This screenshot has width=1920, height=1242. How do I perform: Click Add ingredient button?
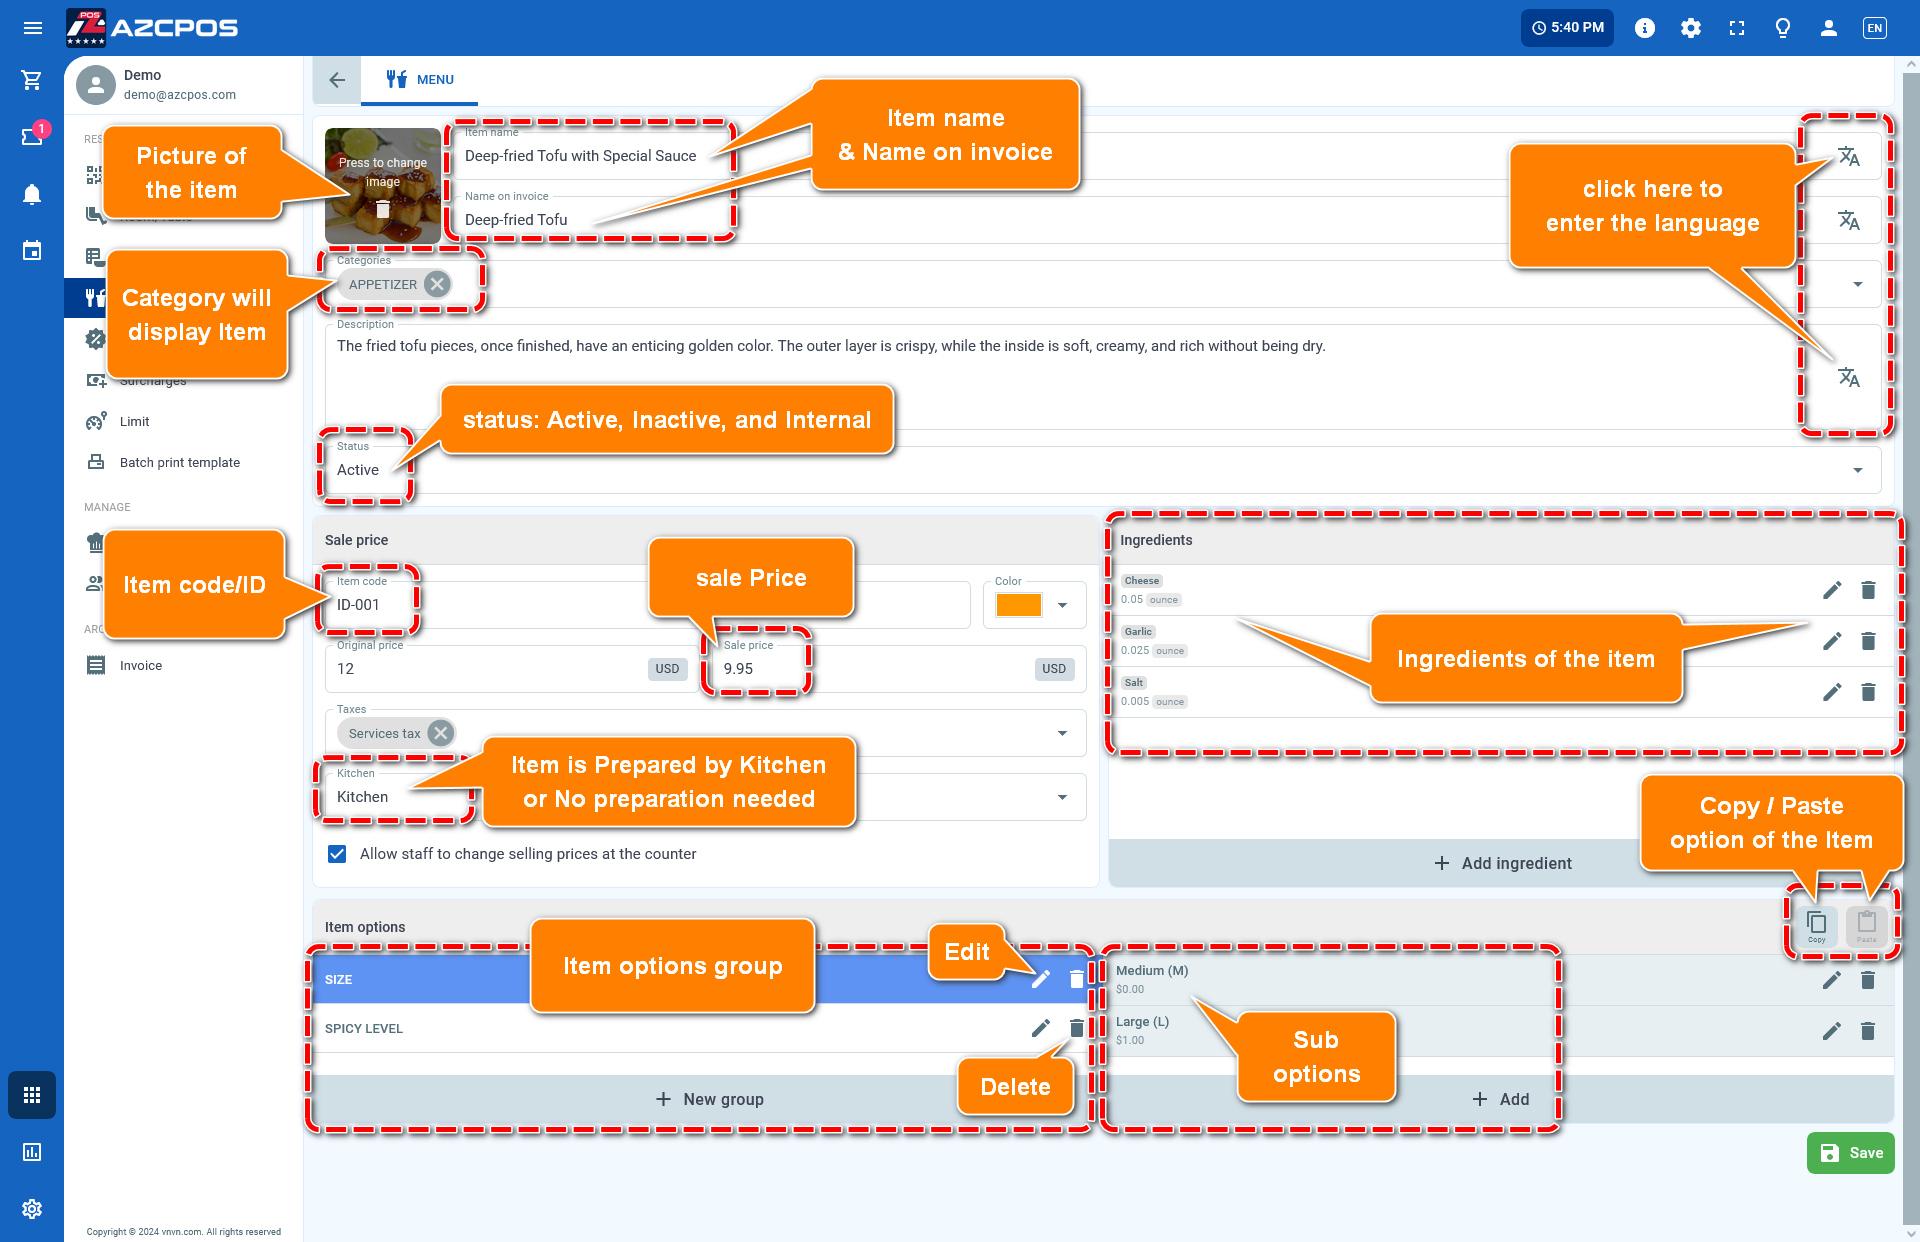pyautogui.click(x=1503, y=863)
